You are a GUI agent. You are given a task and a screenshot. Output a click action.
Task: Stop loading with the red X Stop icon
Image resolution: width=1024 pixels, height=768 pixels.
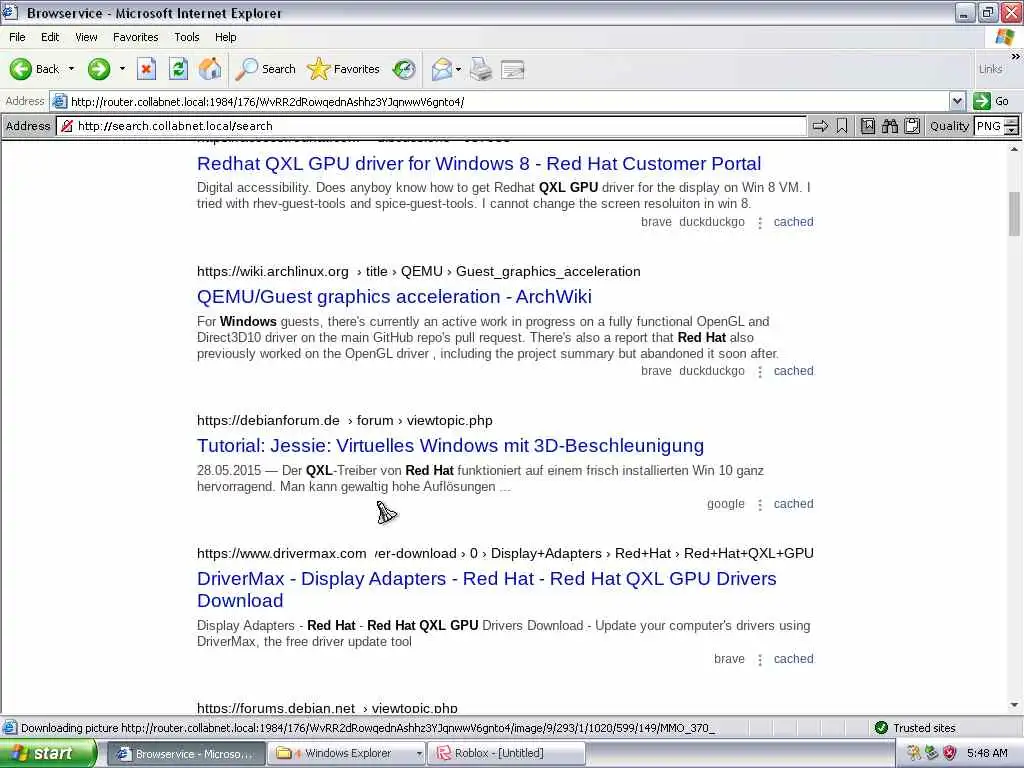[146, 69]
